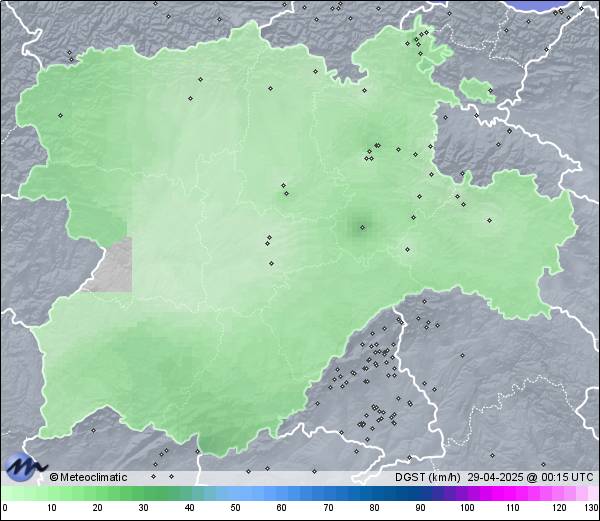The image size is (600, 521).
Task: Click the 29-04-2025 date text
Action: tap(496, 477)
